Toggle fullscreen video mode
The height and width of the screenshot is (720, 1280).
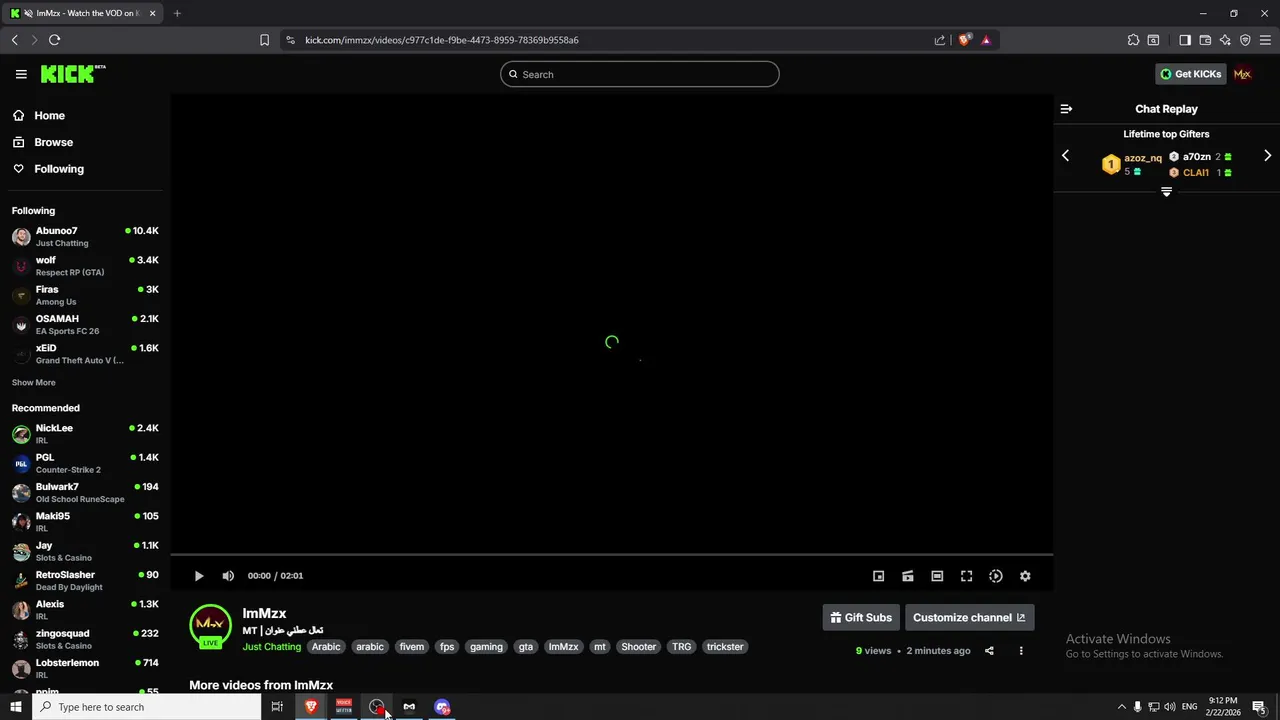[x=966, y=576]
